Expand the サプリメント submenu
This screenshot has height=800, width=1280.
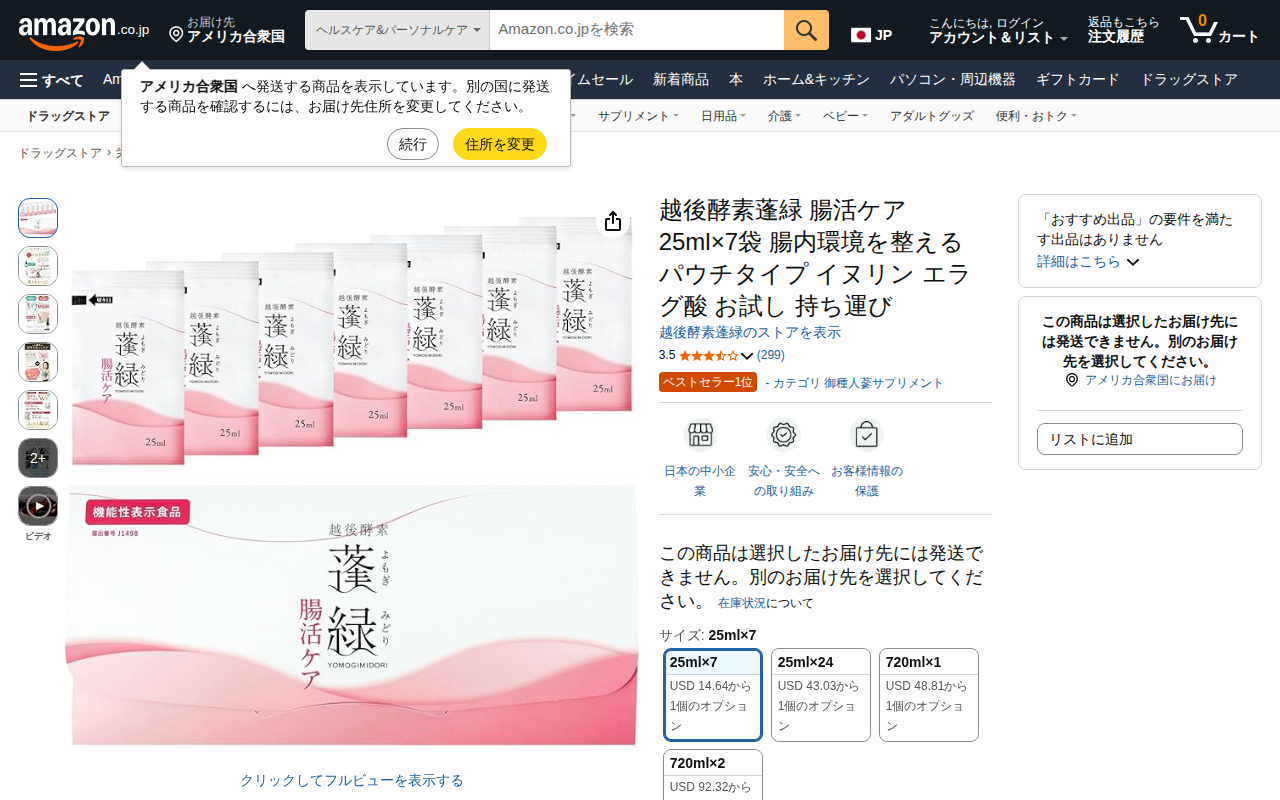point(638,116)
